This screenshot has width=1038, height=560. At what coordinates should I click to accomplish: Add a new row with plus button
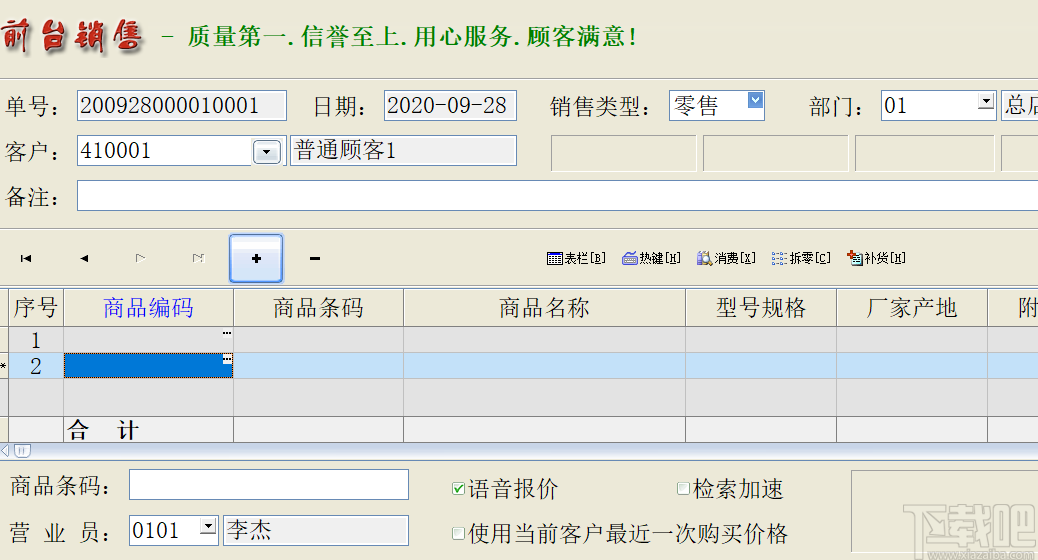[x=256, y=258]
